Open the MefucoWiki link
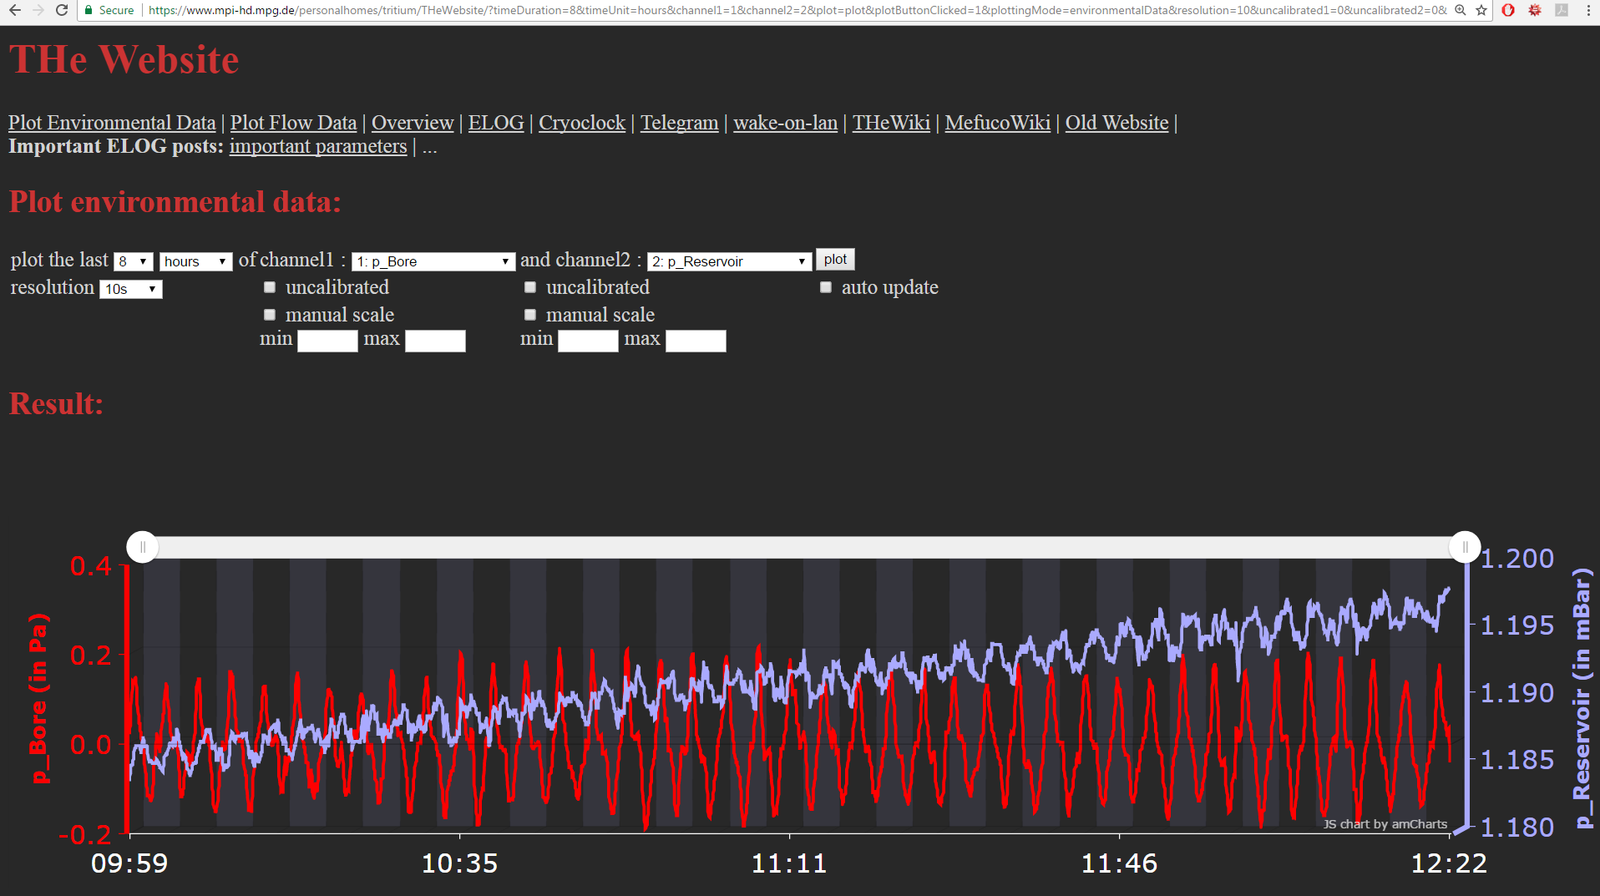This screenshot has width=1600, height=896. 997,122
